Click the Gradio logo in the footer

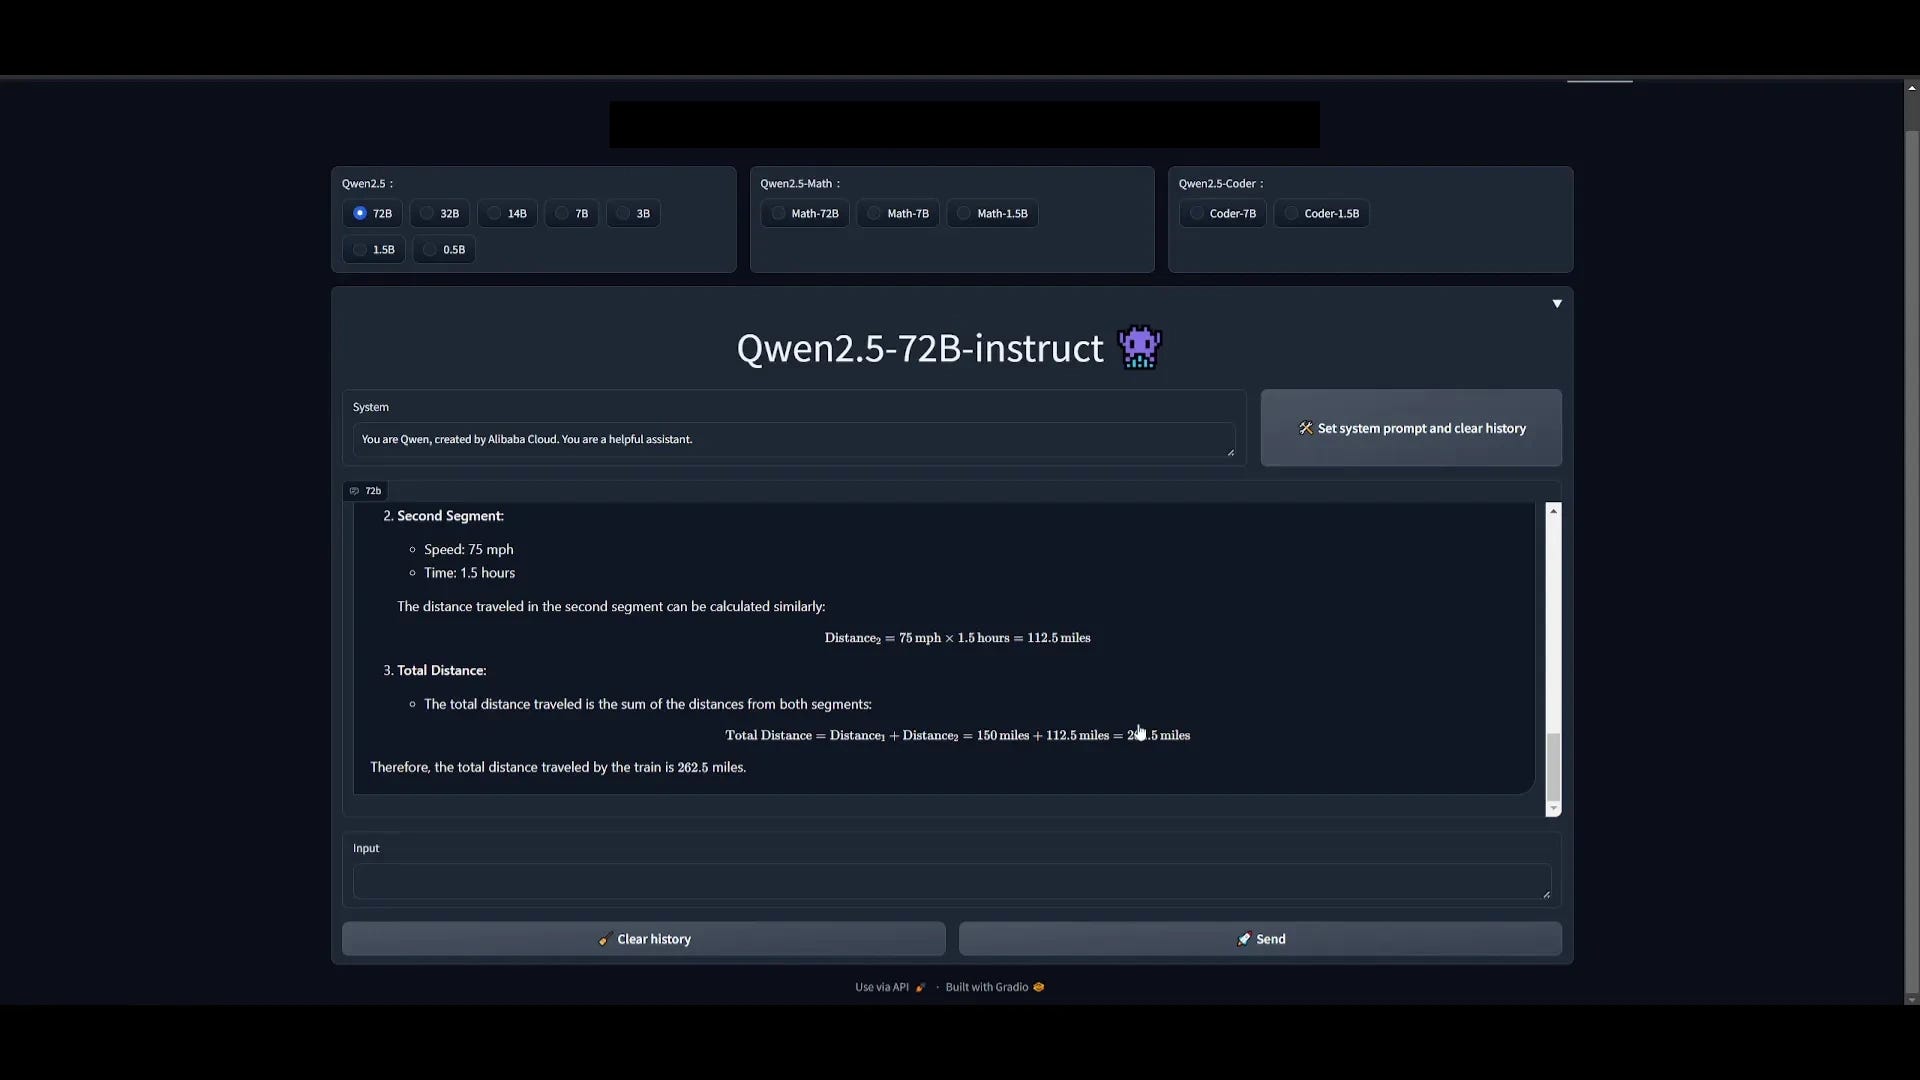(1036, 987)
